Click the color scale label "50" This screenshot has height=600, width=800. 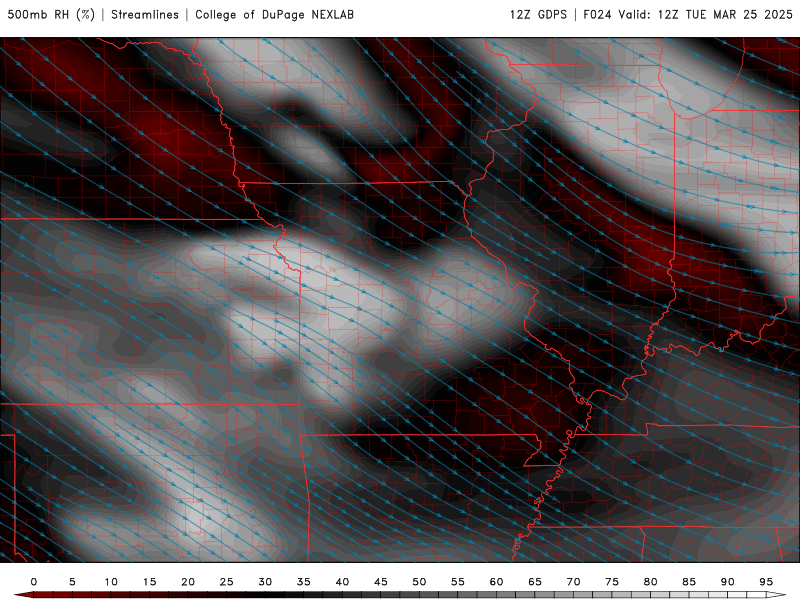[419, 582]
